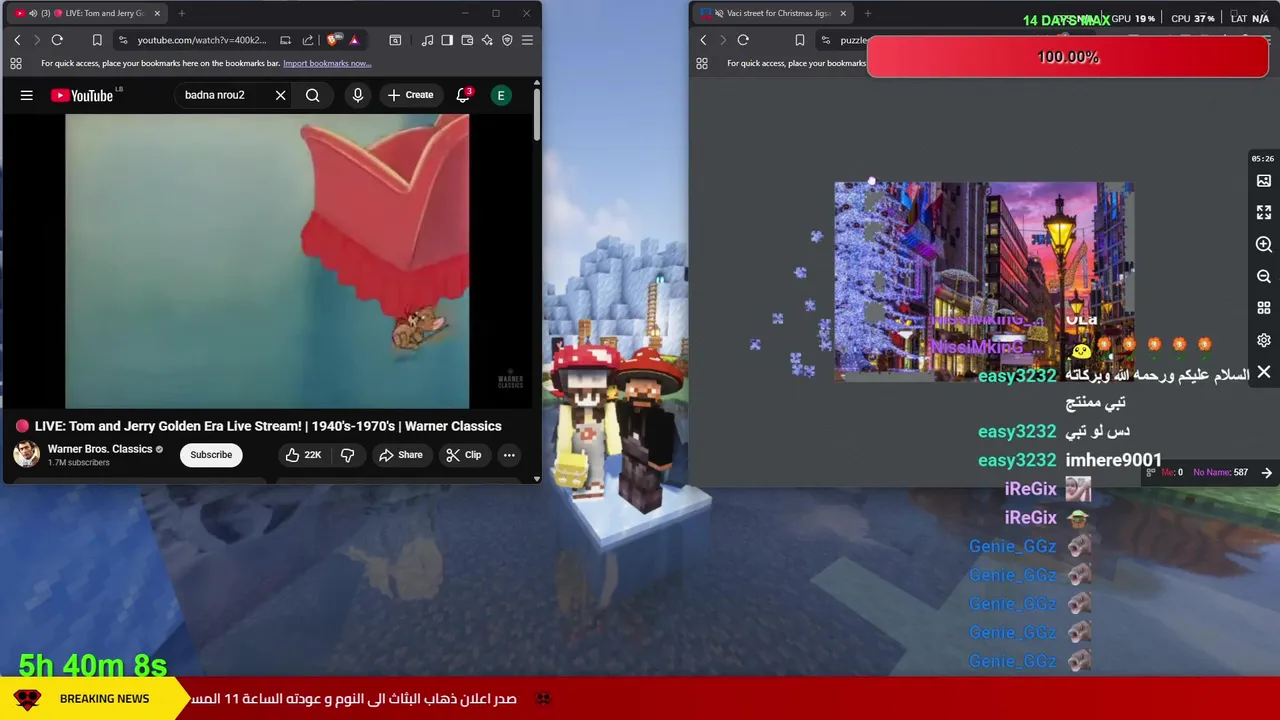Open the Leo AI sparkle icon
1280x720 pixels.
487,40
